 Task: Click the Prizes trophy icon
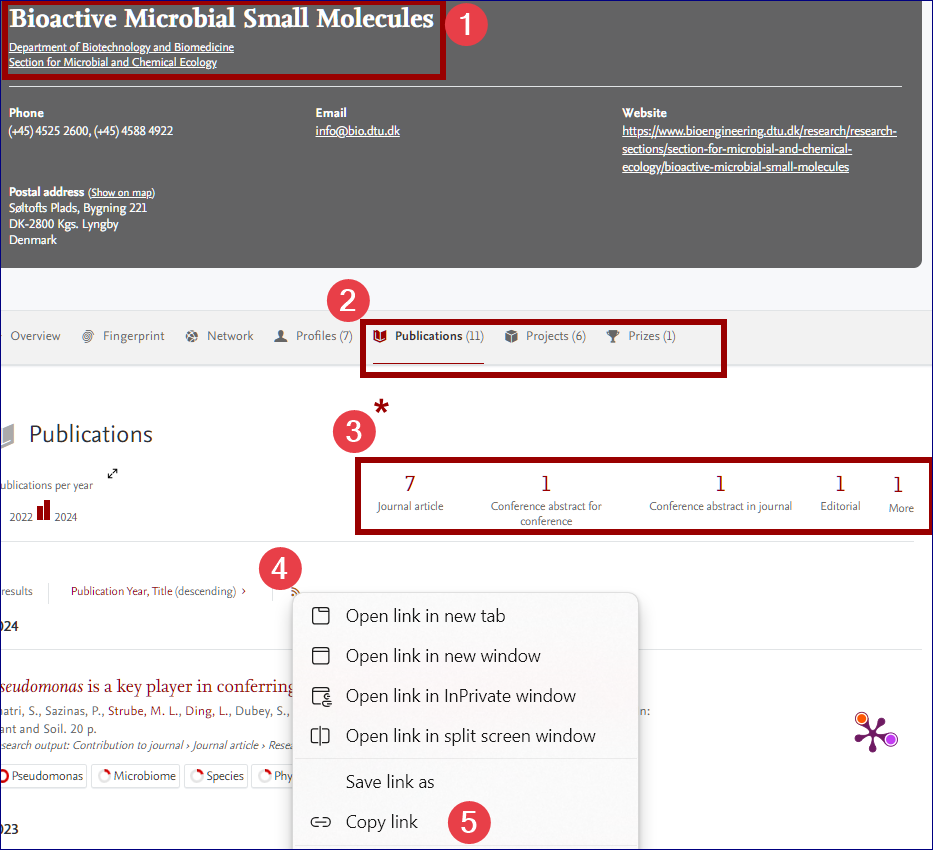(x=613, y=336)
